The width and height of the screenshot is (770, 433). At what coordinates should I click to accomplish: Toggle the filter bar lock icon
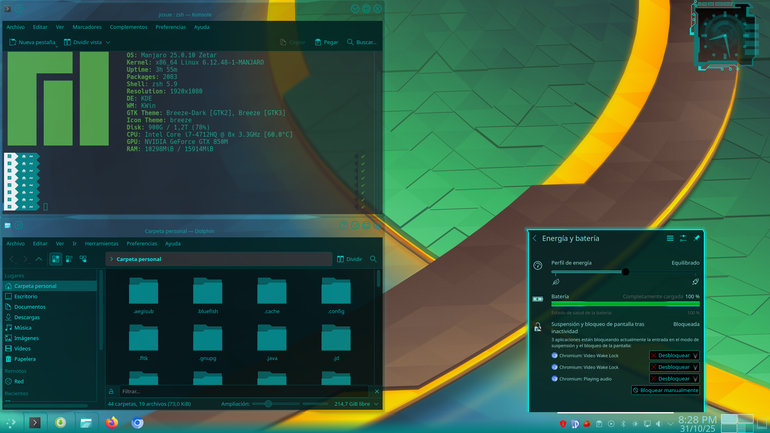click(111, 391)
